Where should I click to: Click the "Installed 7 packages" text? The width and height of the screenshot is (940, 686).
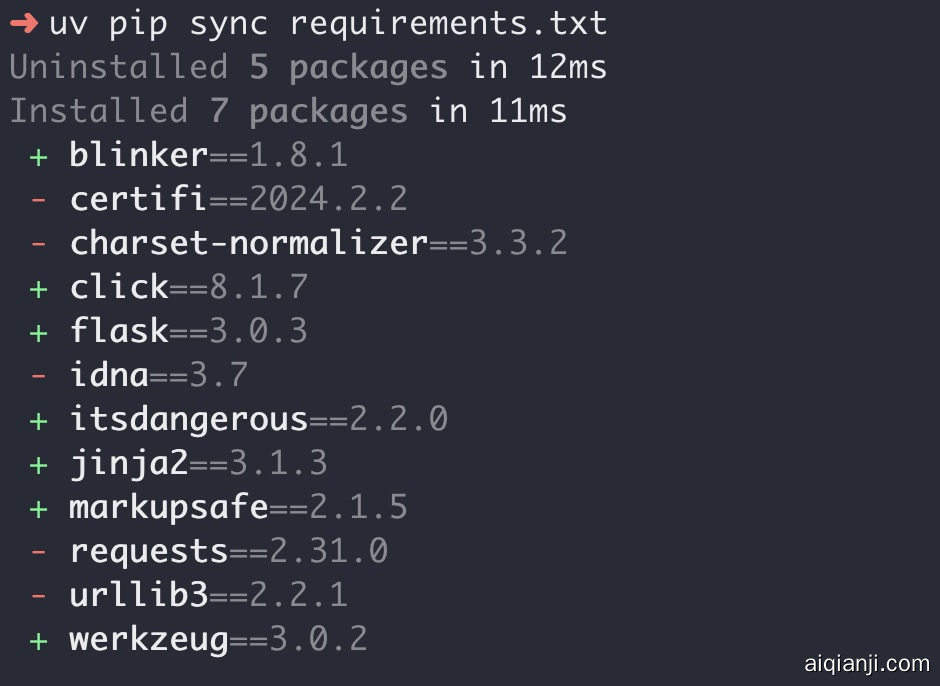click(208, 111)
